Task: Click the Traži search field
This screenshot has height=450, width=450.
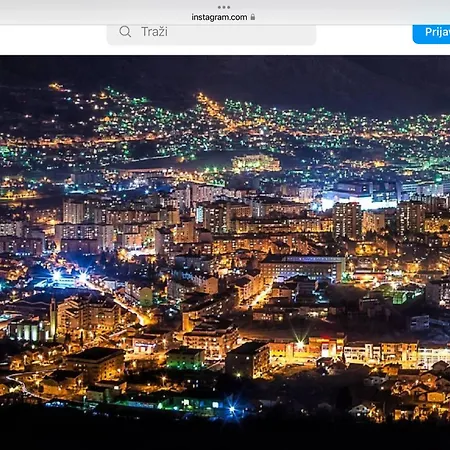Action: click(211, 34)
